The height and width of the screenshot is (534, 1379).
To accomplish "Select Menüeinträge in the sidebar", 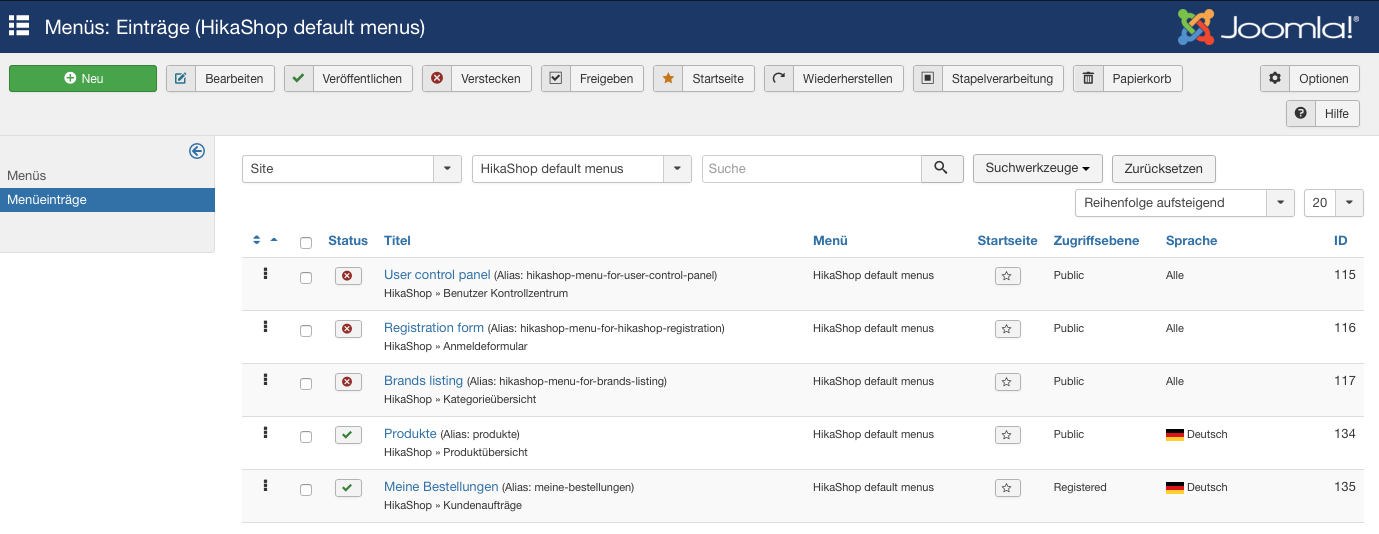I will click(47, 200).
